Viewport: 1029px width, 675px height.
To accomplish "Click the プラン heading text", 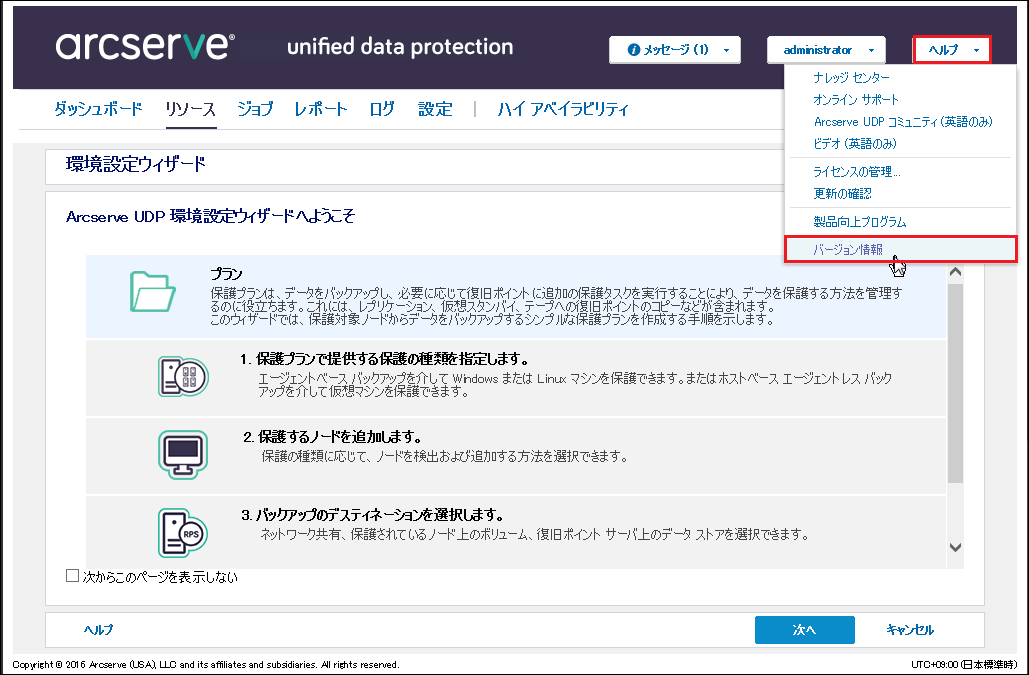I will 226,274.
